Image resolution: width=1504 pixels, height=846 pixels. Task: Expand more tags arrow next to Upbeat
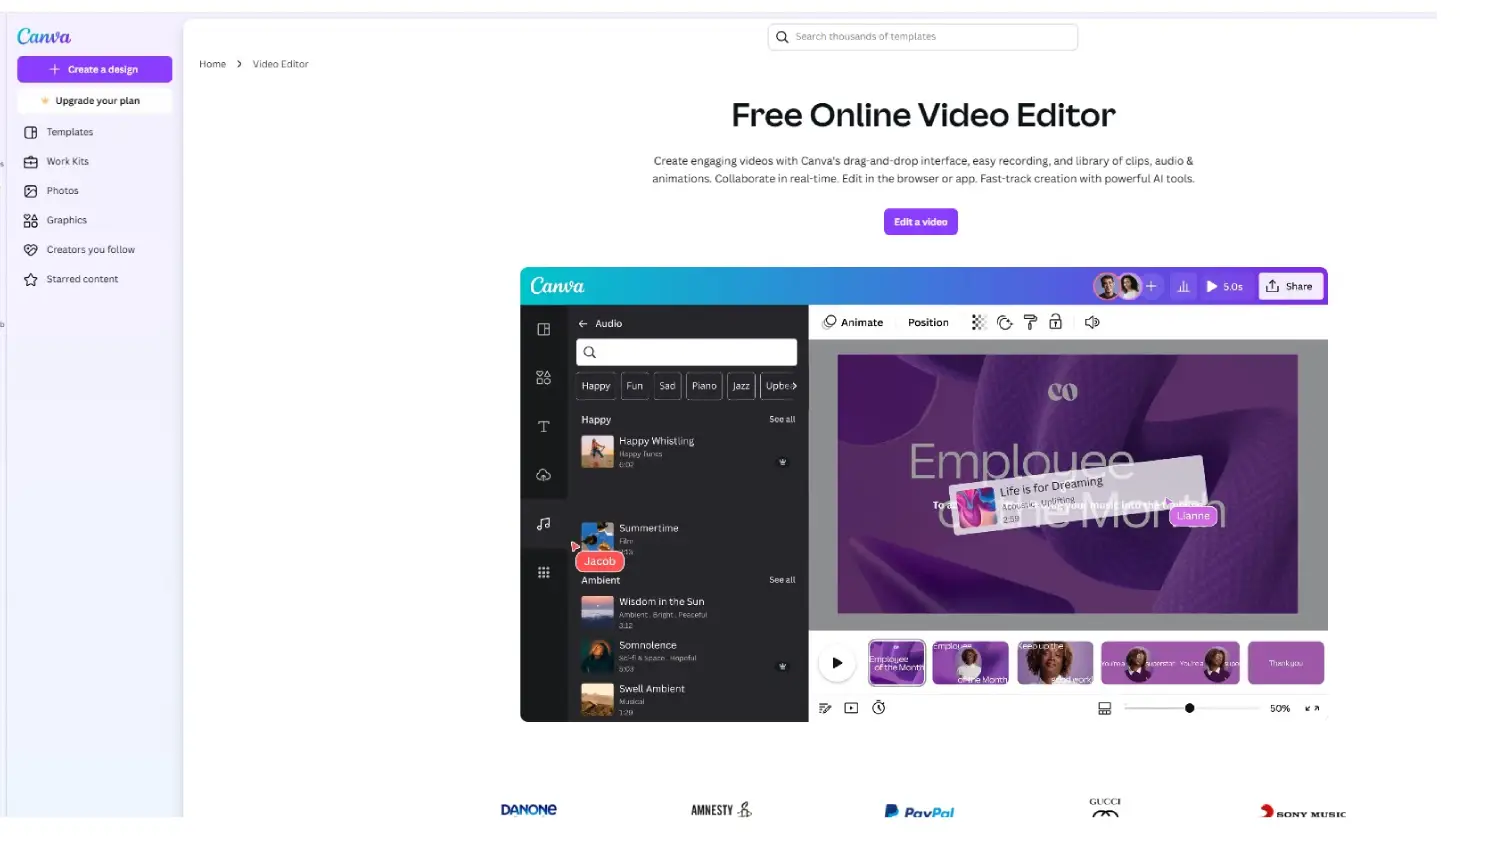coord(794,386)
